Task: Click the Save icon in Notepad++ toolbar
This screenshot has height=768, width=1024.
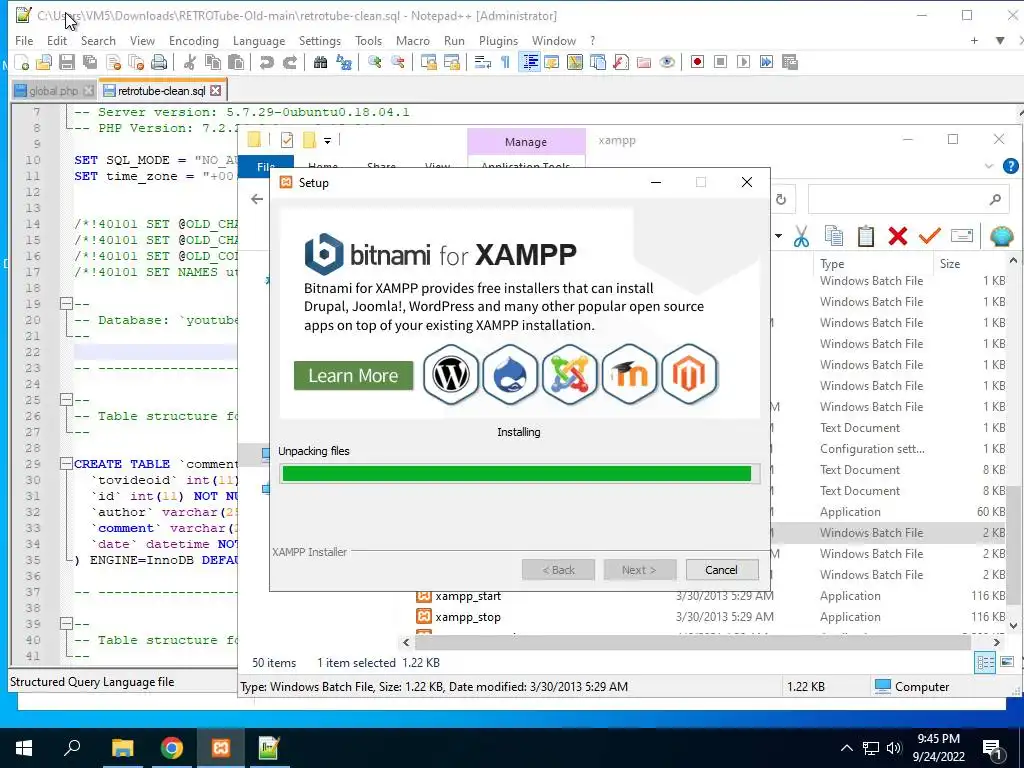Action: point(67,62)
